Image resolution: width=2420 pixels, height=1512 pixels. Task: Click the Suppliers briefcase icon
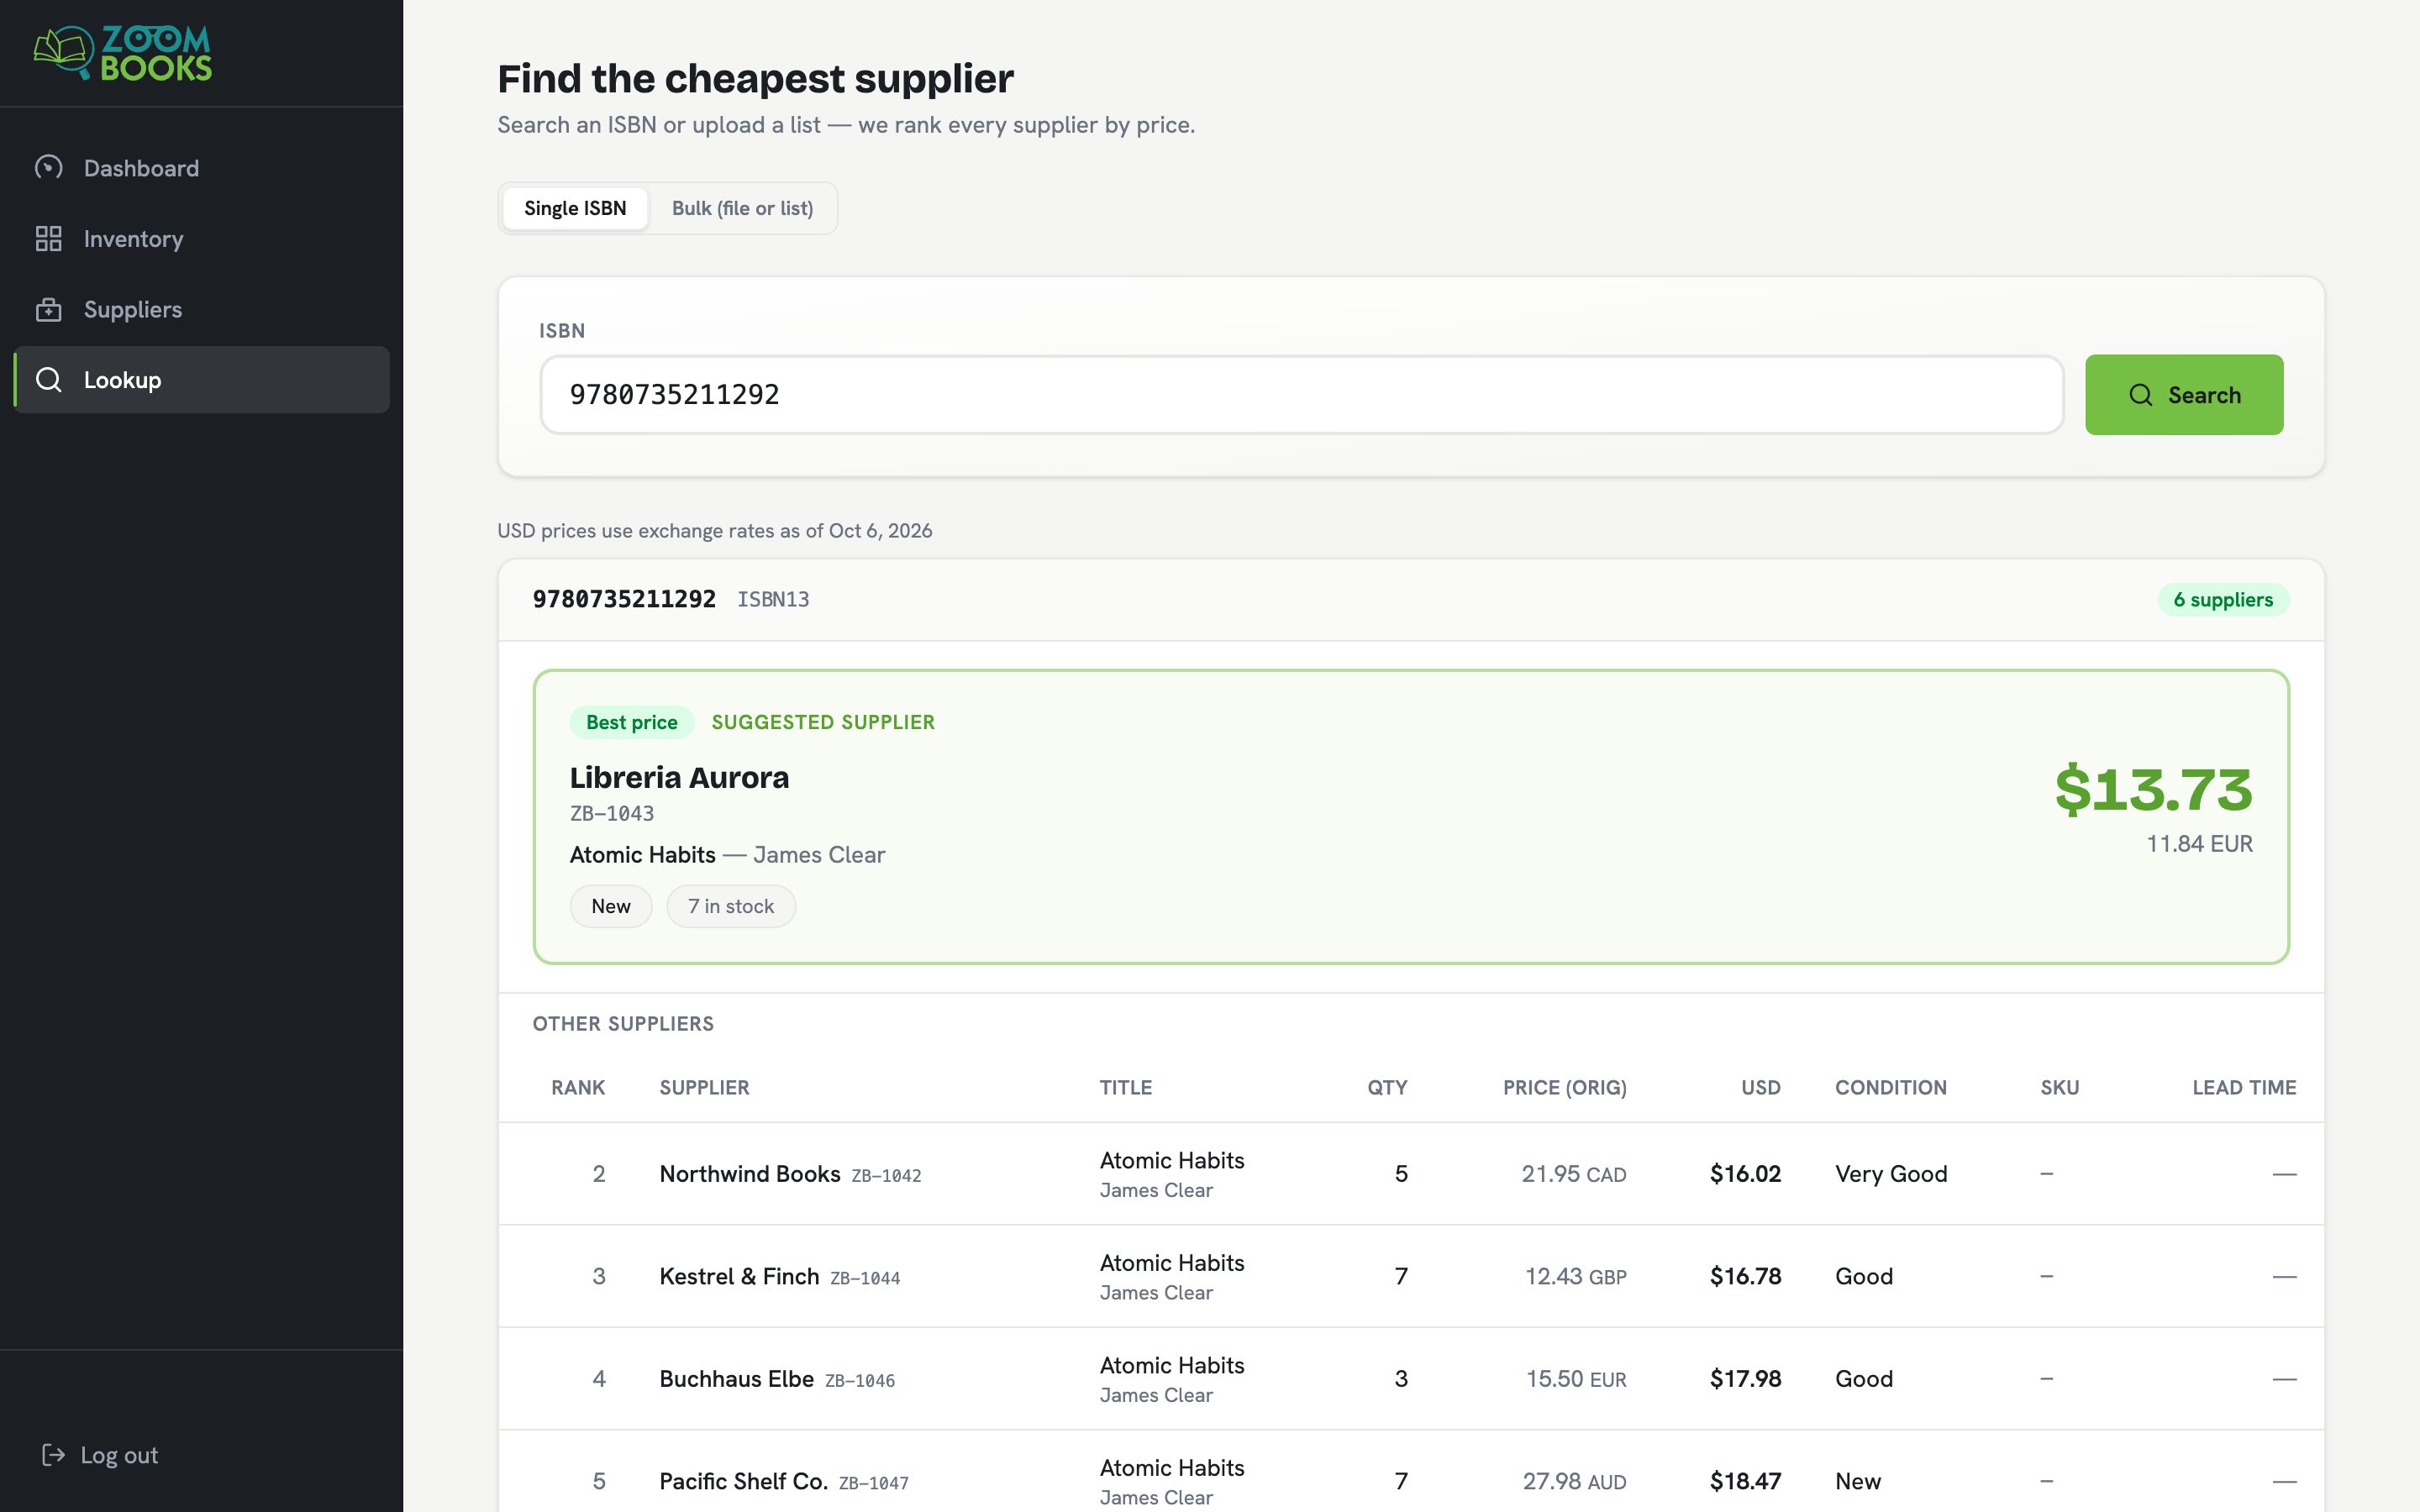click(x=49, y=309)
